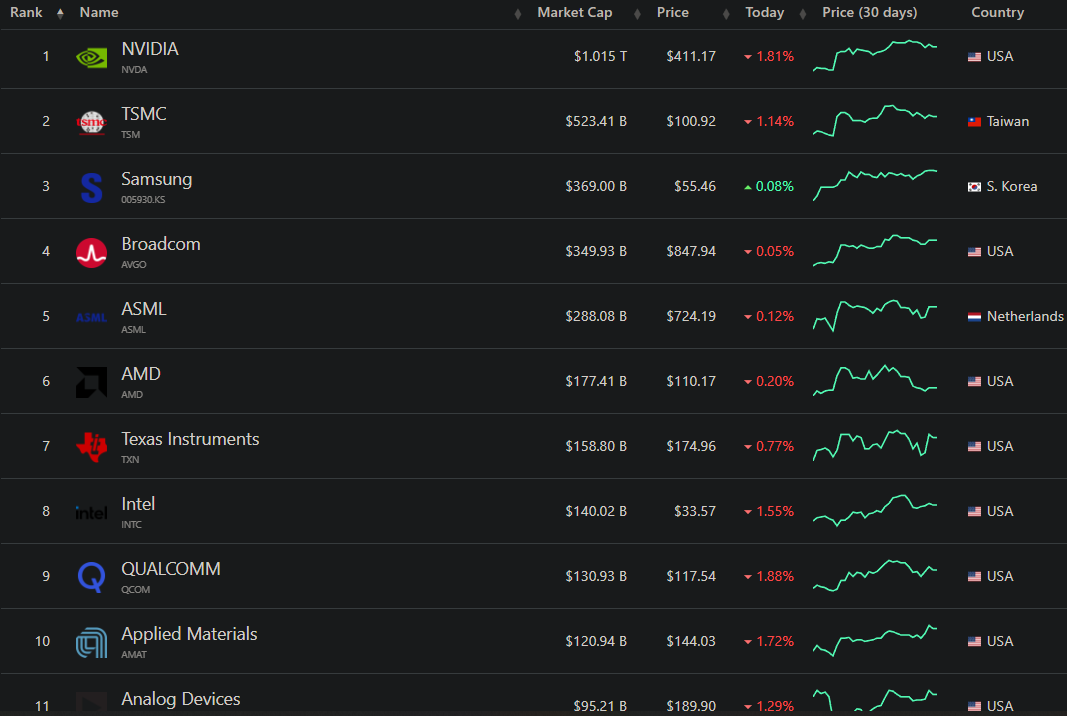Viewport: 1067px width, 716px height.
Task: Click the AMD logo icon
Action: pos(91,382)
